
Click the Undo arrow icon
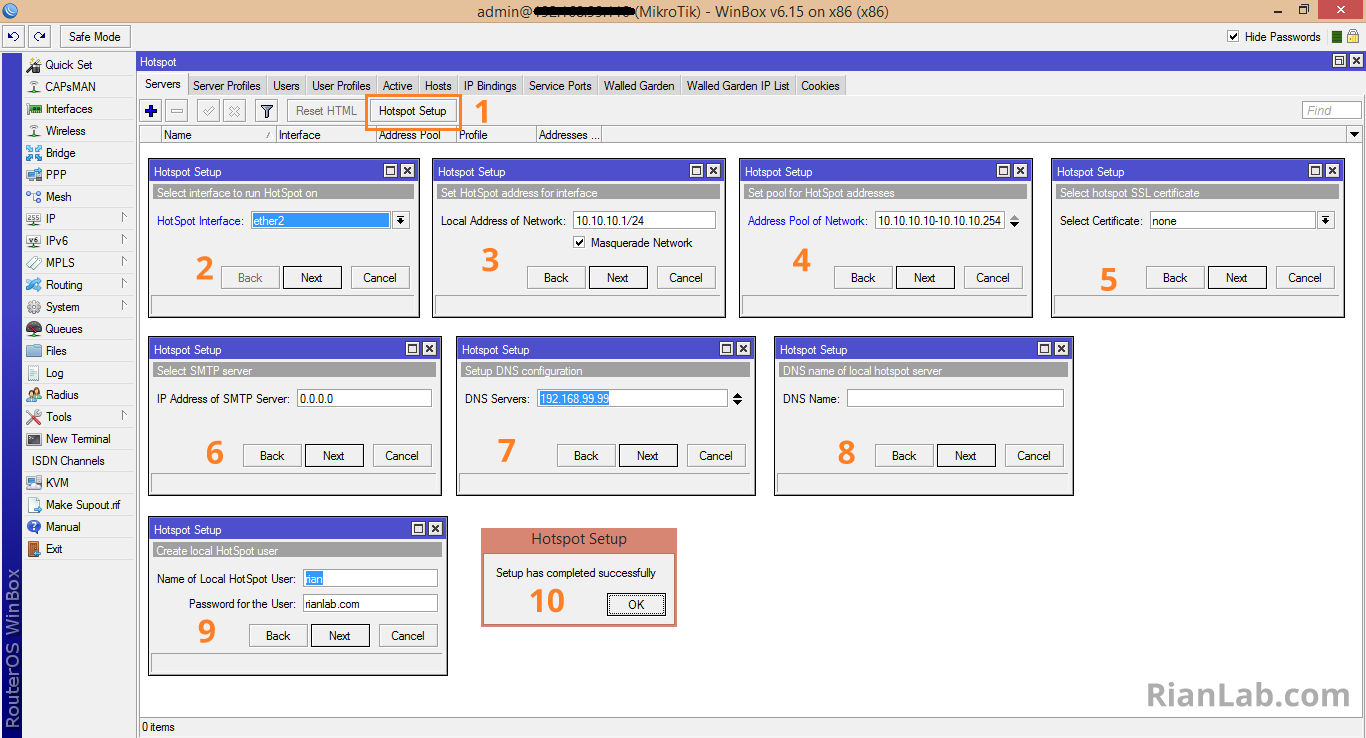tap(13, 37)
